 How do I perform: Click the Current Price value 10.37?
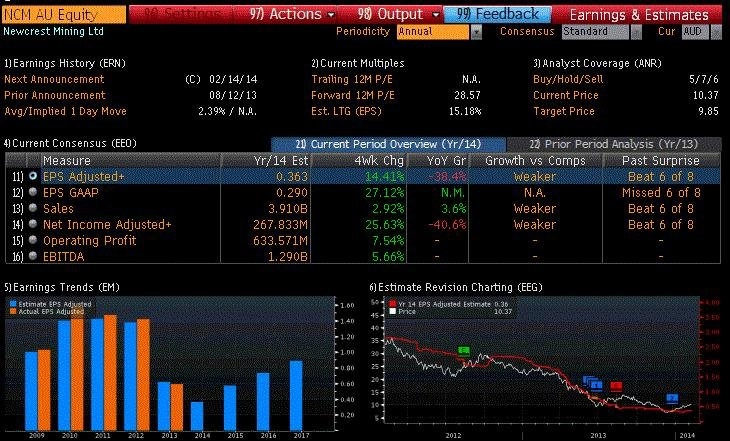(705, 95)
